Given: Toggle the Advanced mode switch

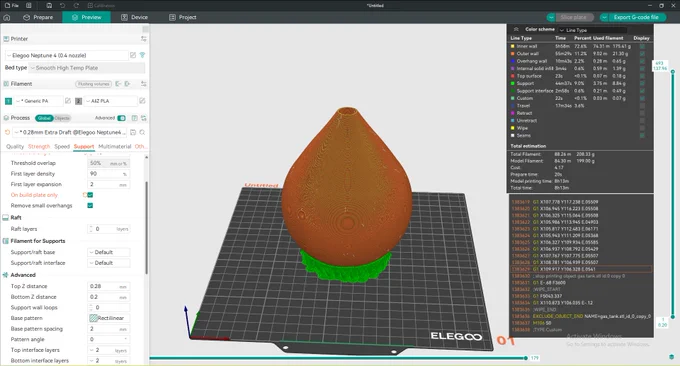Looking at the screenshot, I should coord(121,118).
